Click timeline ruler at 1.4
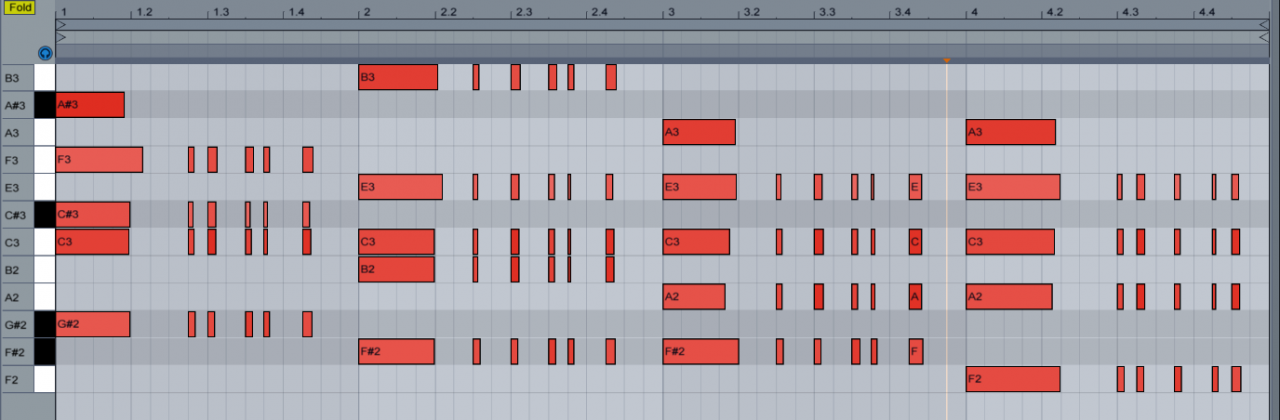The height and width of the screenshot is (420, 1280). [297, 13]
